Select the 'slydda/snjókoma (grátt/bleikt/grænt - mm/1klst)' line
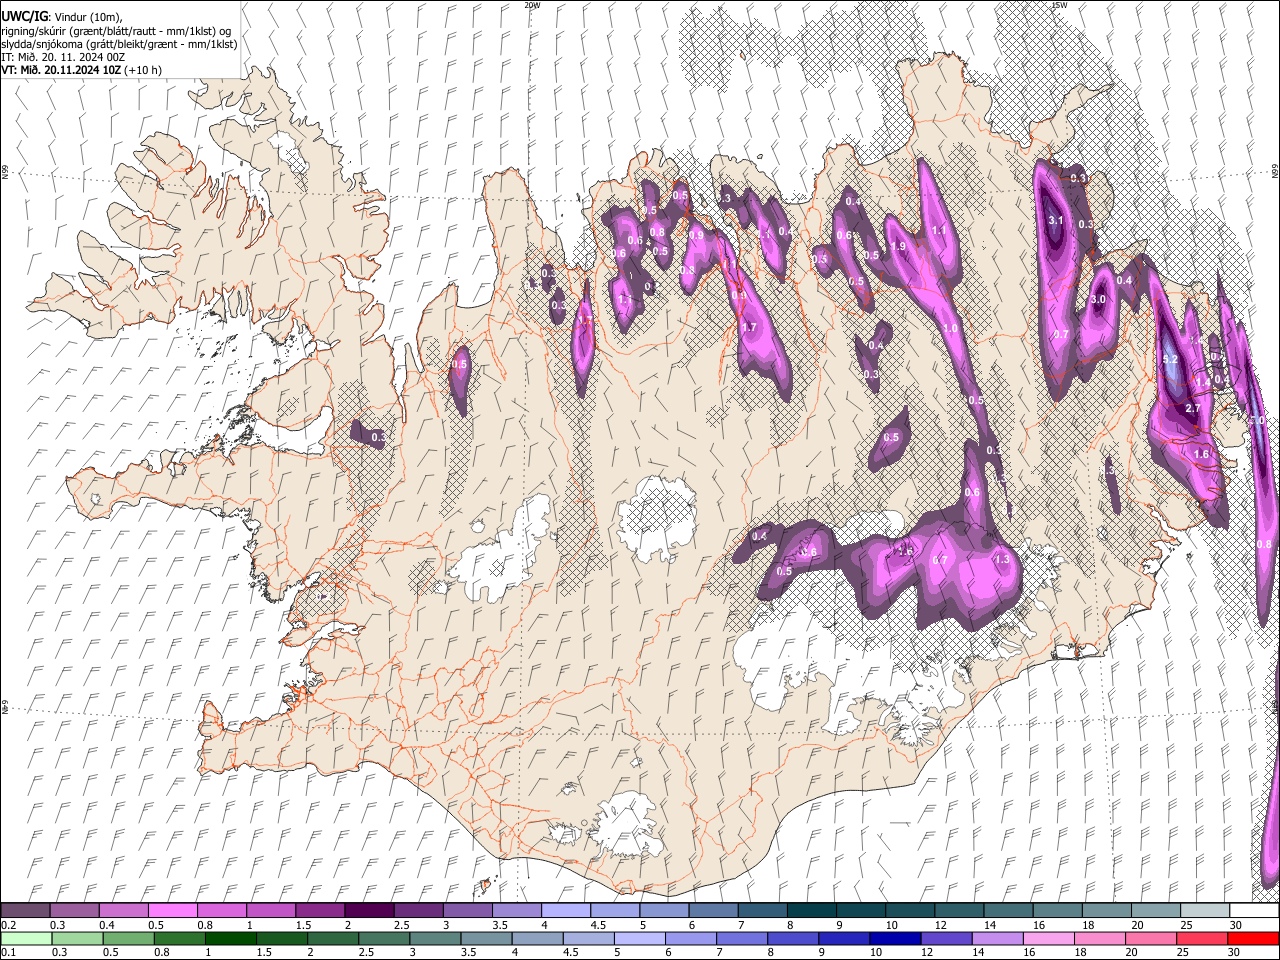The width and height of the screenshot is (1280, 960). tap(119, 44)
